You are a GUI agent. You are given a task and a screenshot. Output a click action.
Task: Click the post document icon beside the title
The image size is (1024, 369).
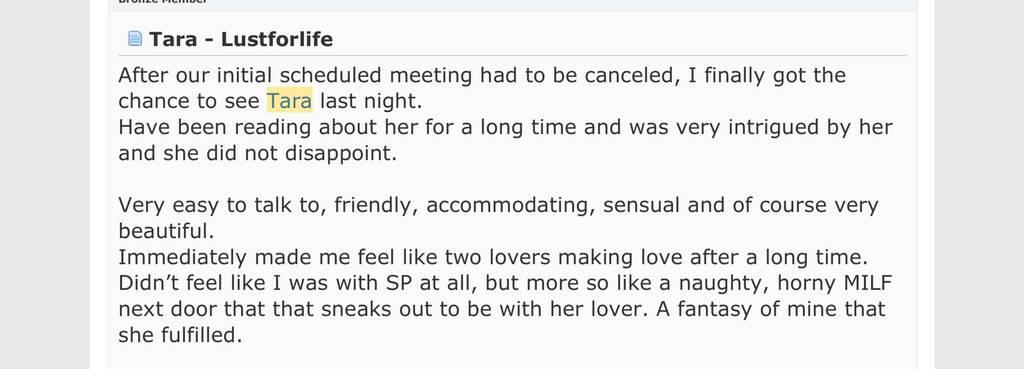(135, 39)
